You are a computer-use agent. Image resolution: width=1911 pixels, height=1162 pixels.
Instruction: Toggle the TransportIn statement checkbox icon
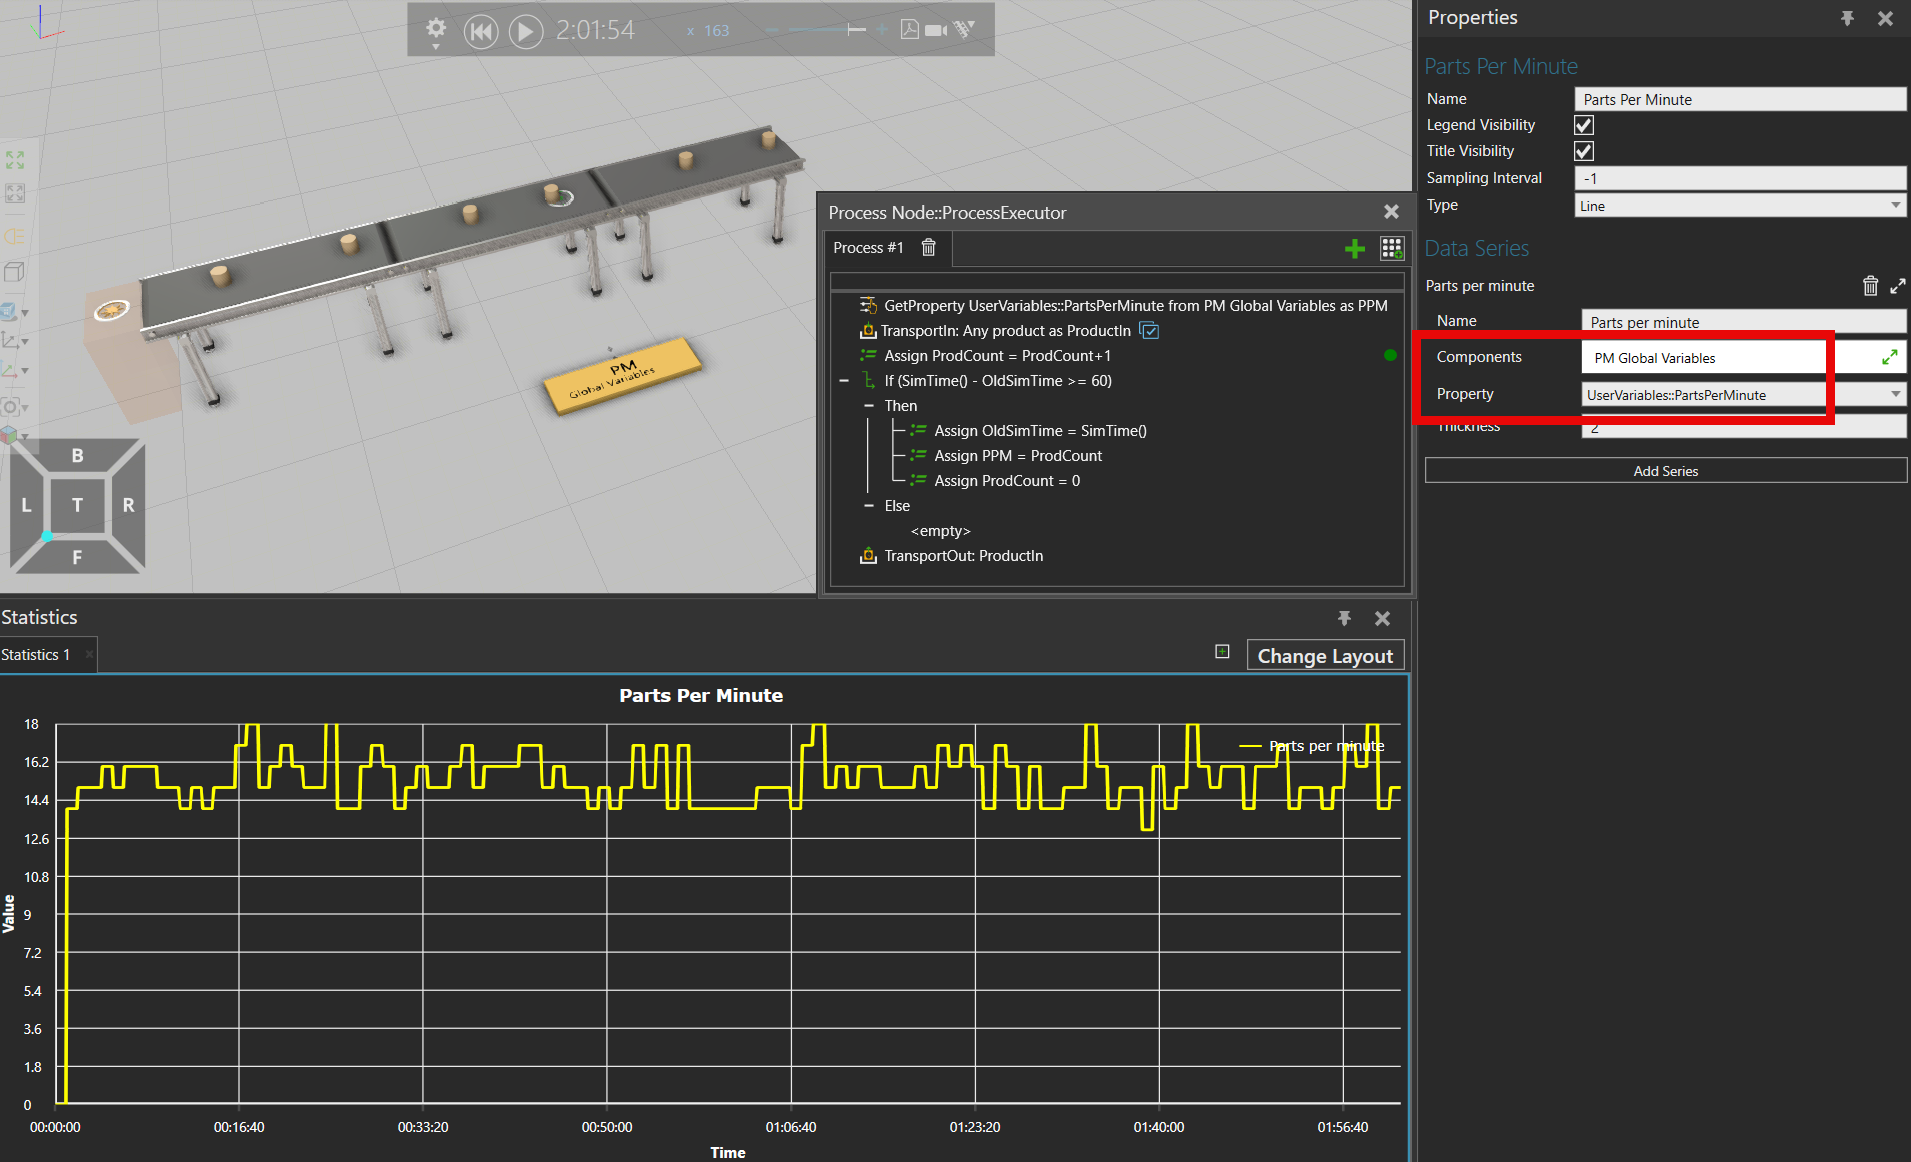click(x=1150, y=331)
